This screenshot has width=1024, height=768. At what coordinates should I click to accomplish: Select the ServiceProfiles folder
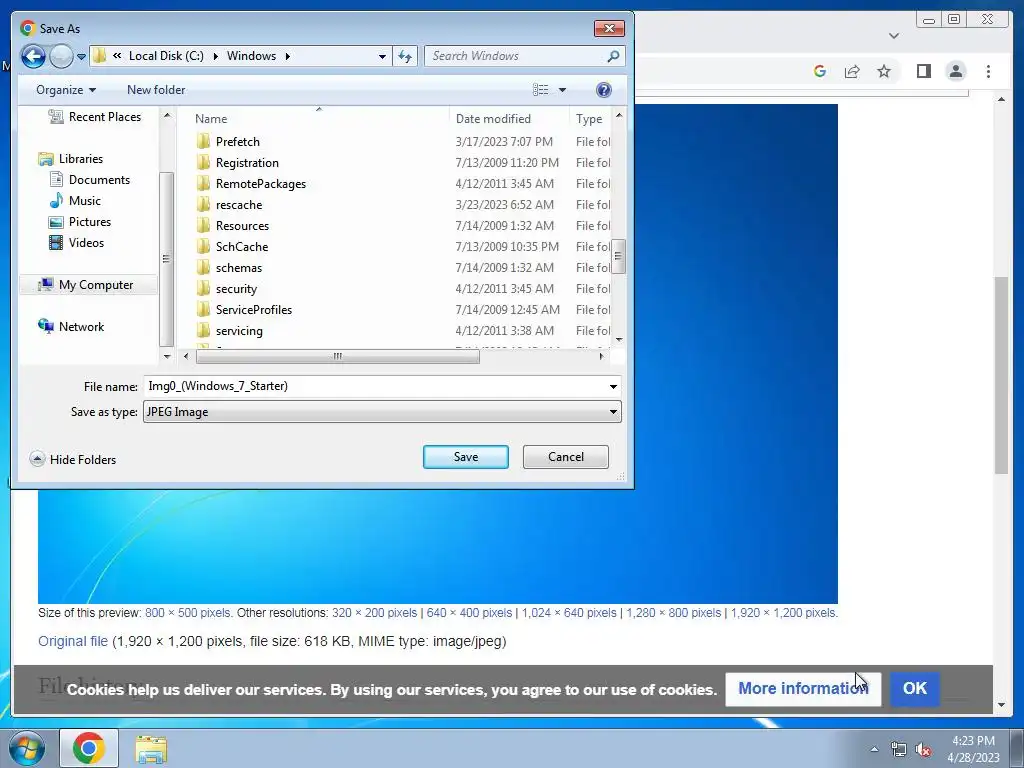[x=244, y=310]
